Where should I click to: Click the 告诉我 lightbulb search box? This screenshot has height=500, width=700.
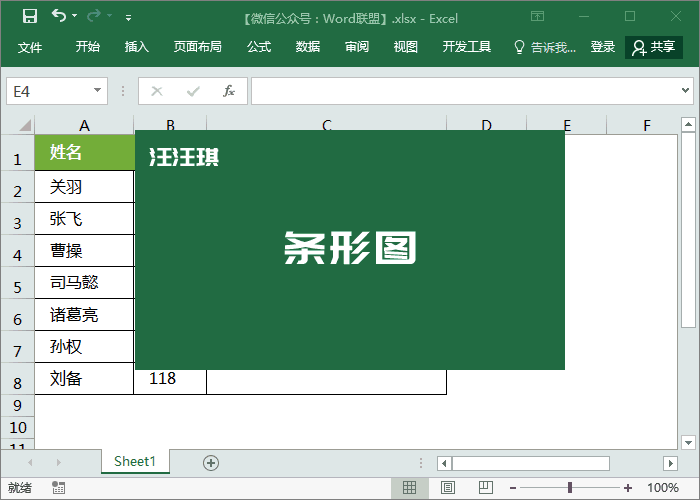pyautogui.click(x=545, y=47)
